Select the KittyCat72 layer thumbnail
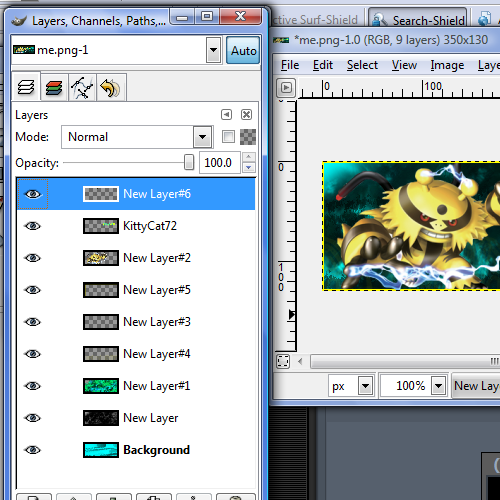The image size is (500, 500). pyautogui.click(x=101, y=226)
